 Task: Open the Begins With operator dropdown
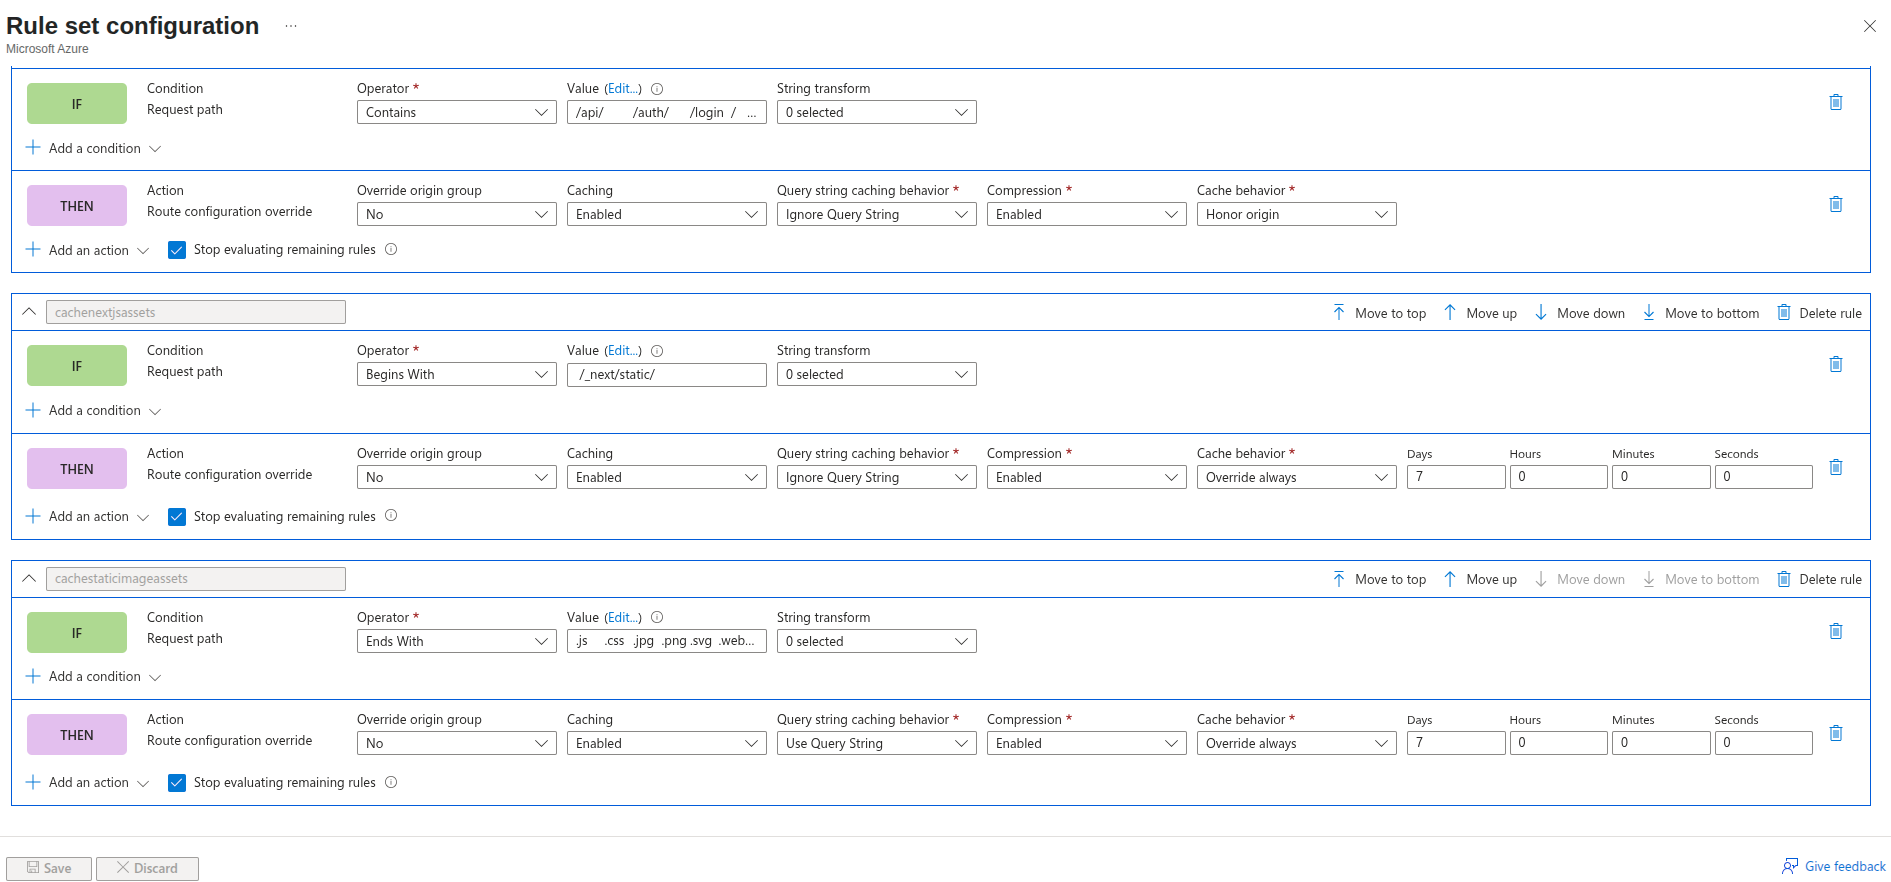click(x=456, y=374)
